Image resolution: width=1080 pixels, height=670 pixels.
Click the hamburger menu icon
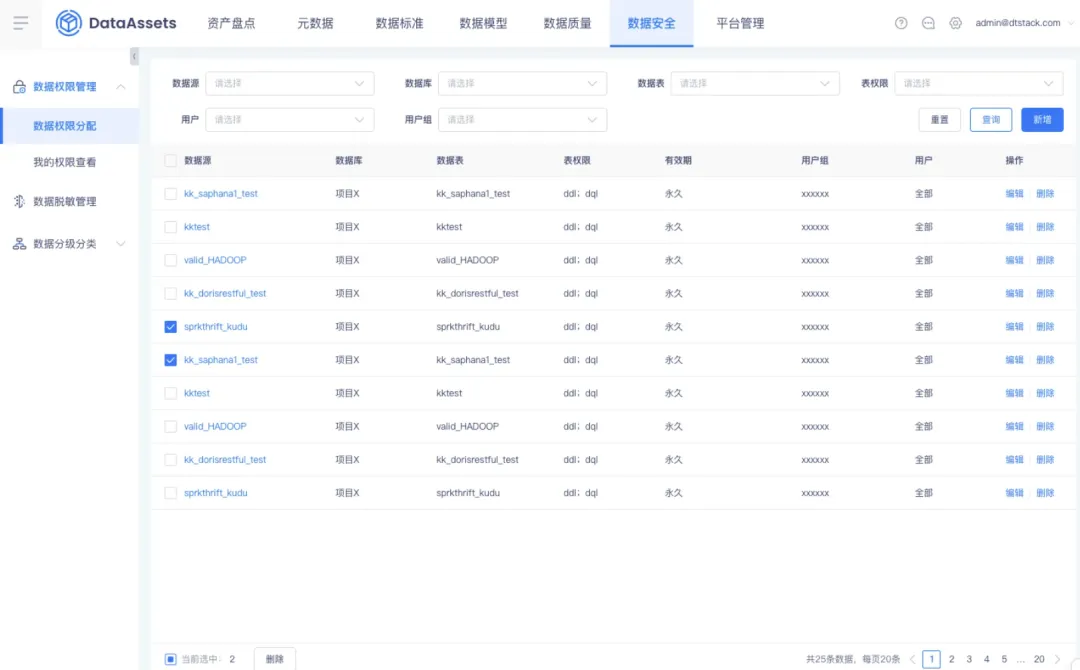(21, 23)
